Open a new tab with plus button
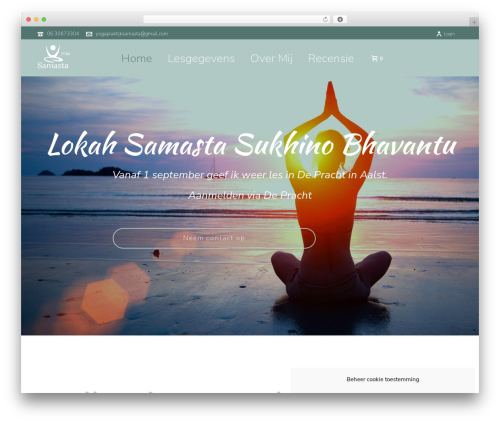The width and height of the screenshot is (500, 423). click(x=474, y=22)
